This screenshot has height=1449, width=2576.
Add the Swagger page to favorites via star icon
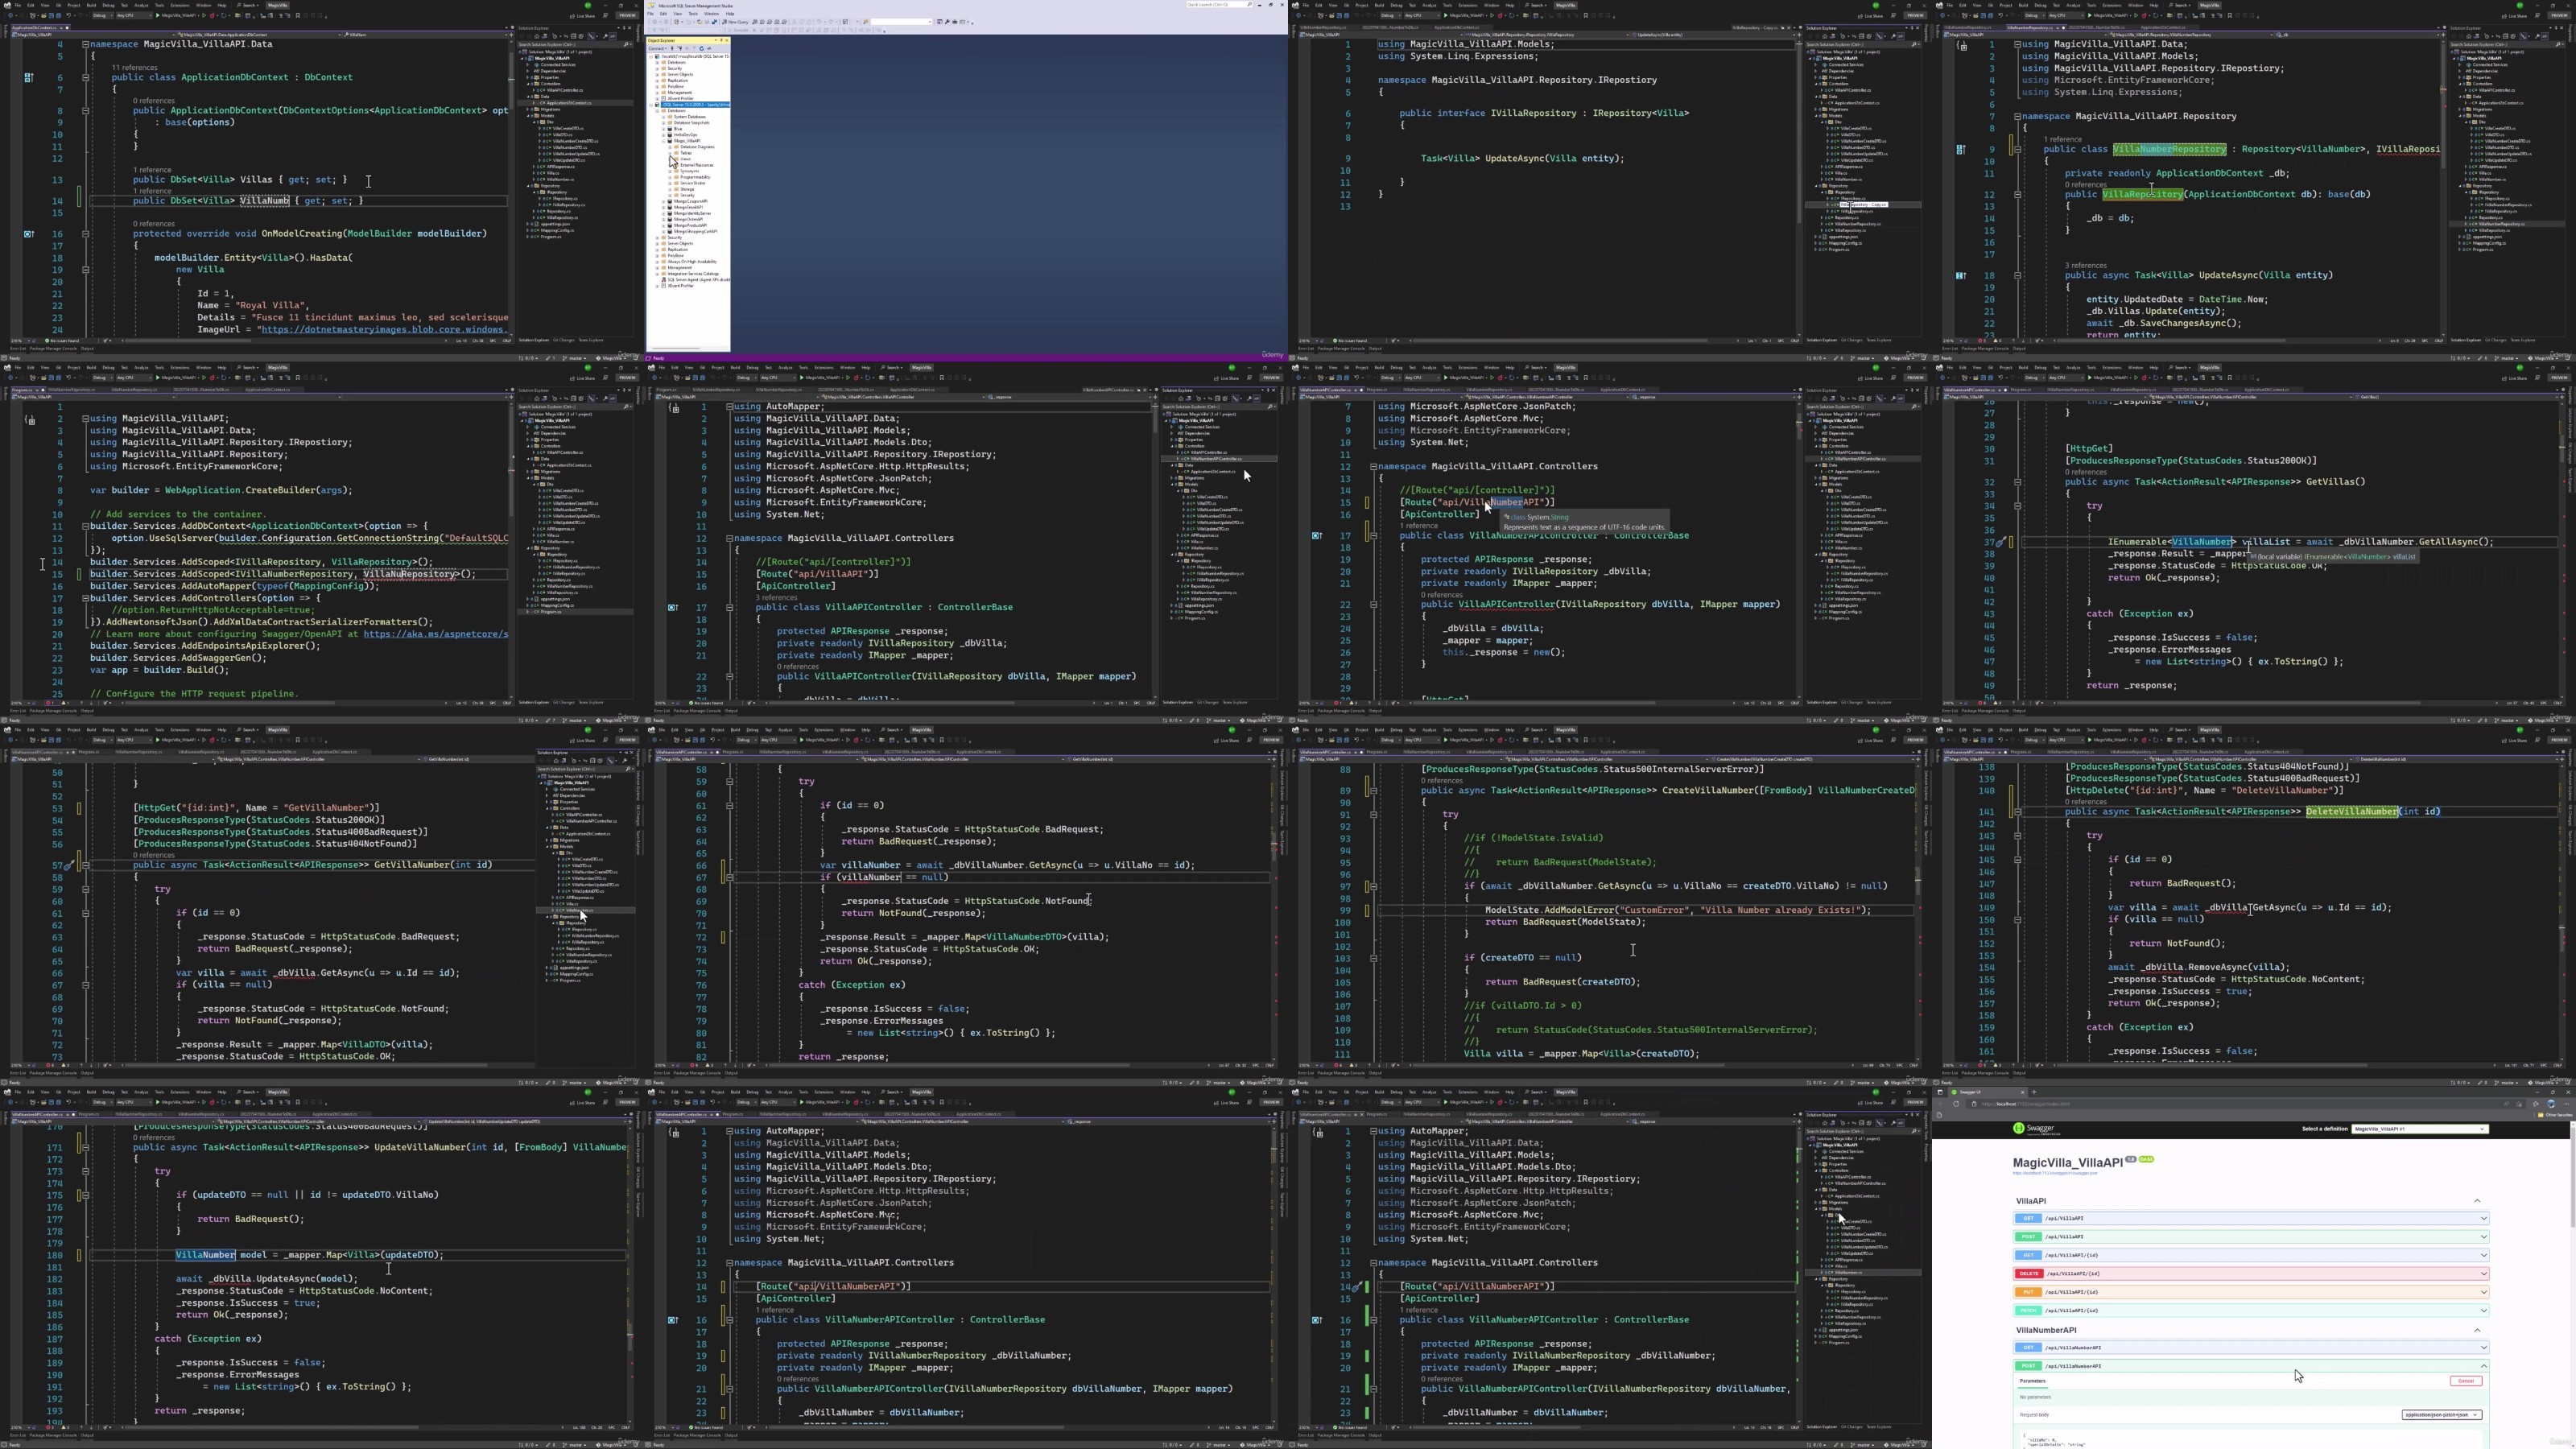[x=2519, y=1104]
